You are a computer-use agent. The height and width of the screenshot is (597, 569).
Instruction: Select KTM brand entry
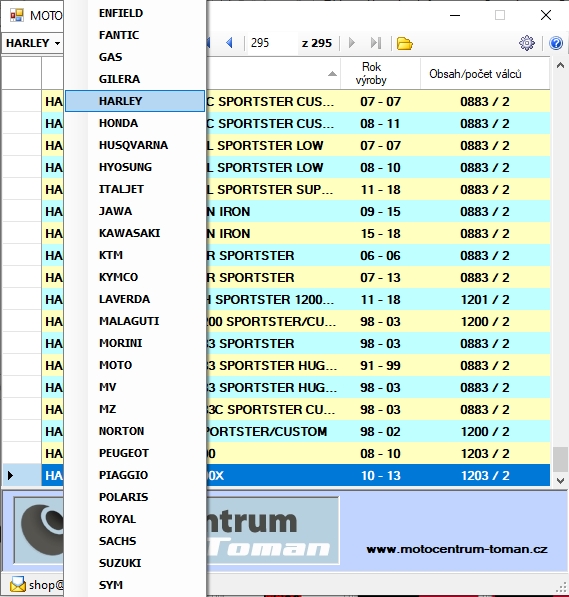coord(135,255)
